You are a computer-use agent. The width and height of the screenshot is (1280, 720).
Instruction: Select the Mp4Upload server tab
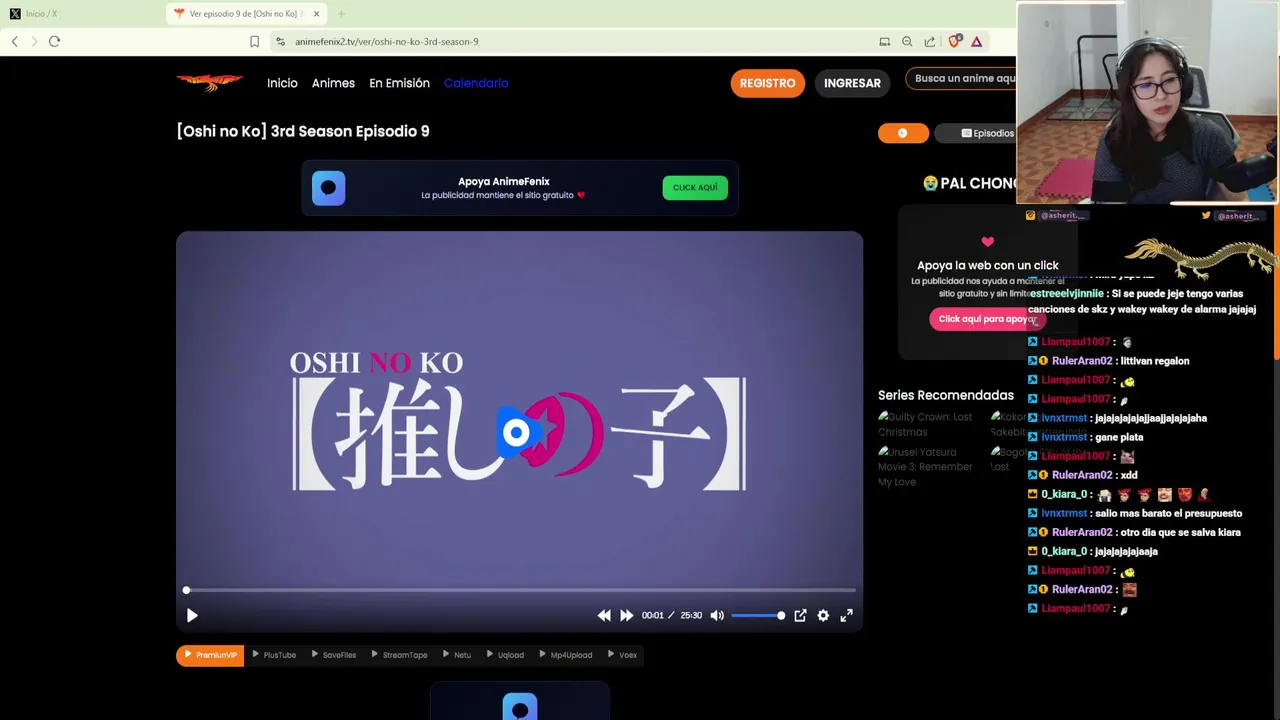[x=566, y=655]
